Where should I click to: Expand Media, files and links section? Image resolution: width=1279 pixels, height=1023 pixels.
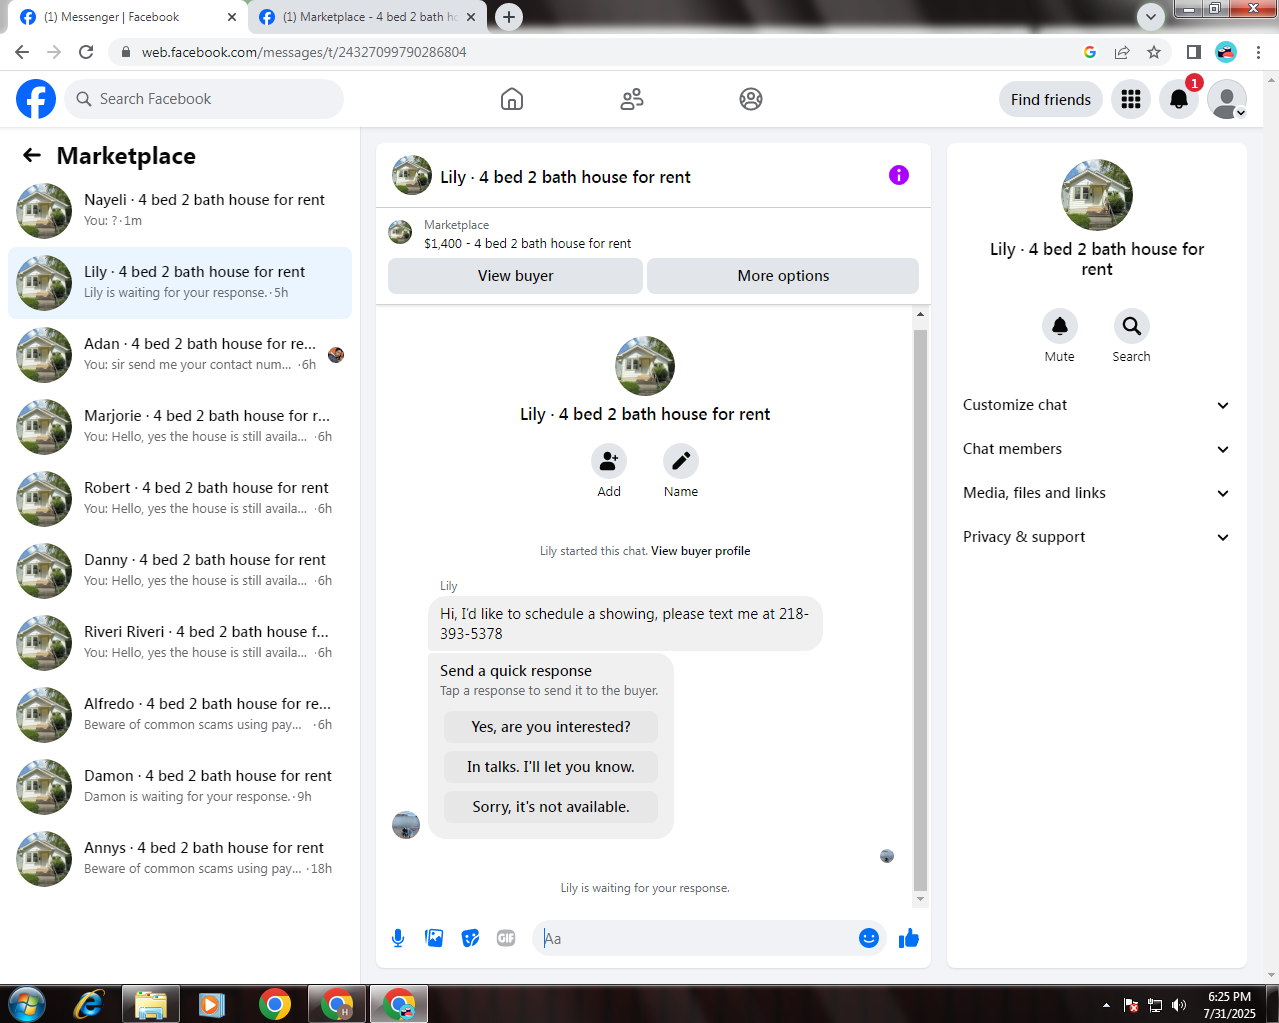tap(1097, 493)
